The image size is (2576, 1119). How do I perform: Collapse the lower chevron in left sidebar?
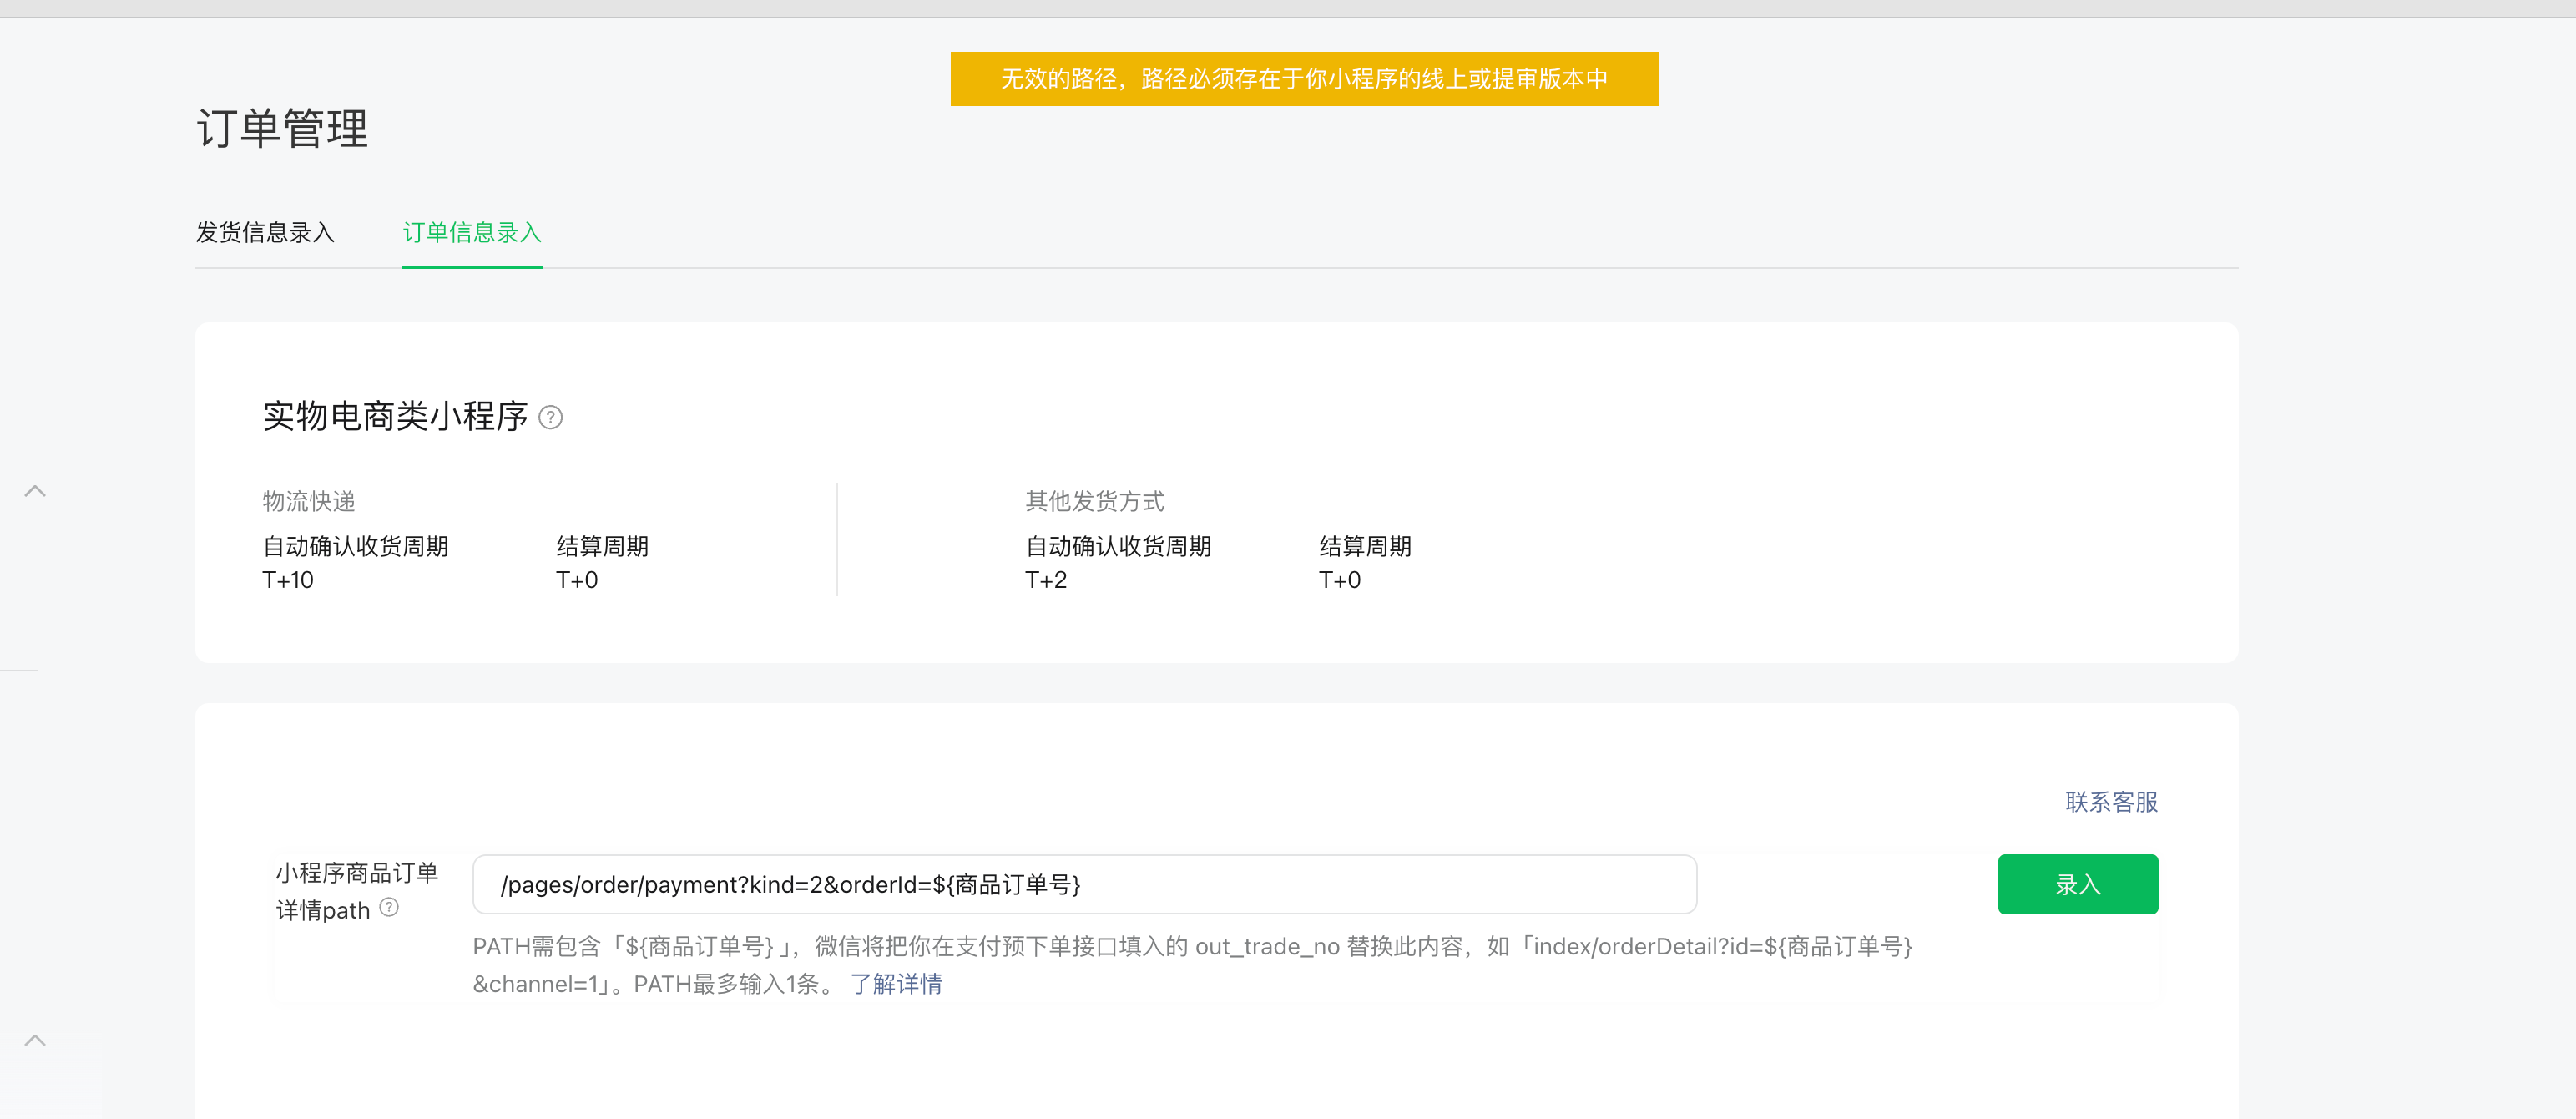35,1040
